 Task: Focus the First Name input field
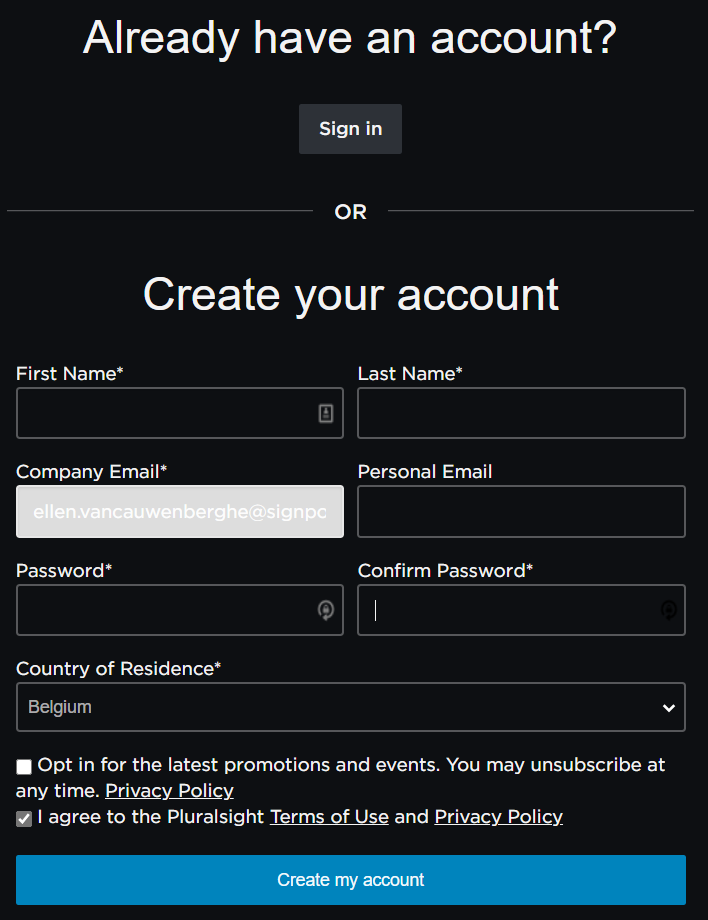pyautogui.click(x=180, y=413)
